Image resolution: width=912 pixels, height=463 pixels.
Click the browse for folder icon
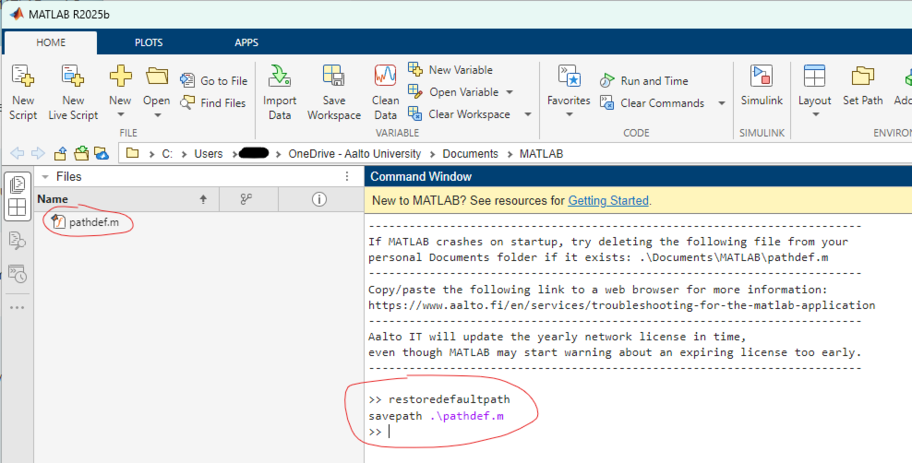81,154
